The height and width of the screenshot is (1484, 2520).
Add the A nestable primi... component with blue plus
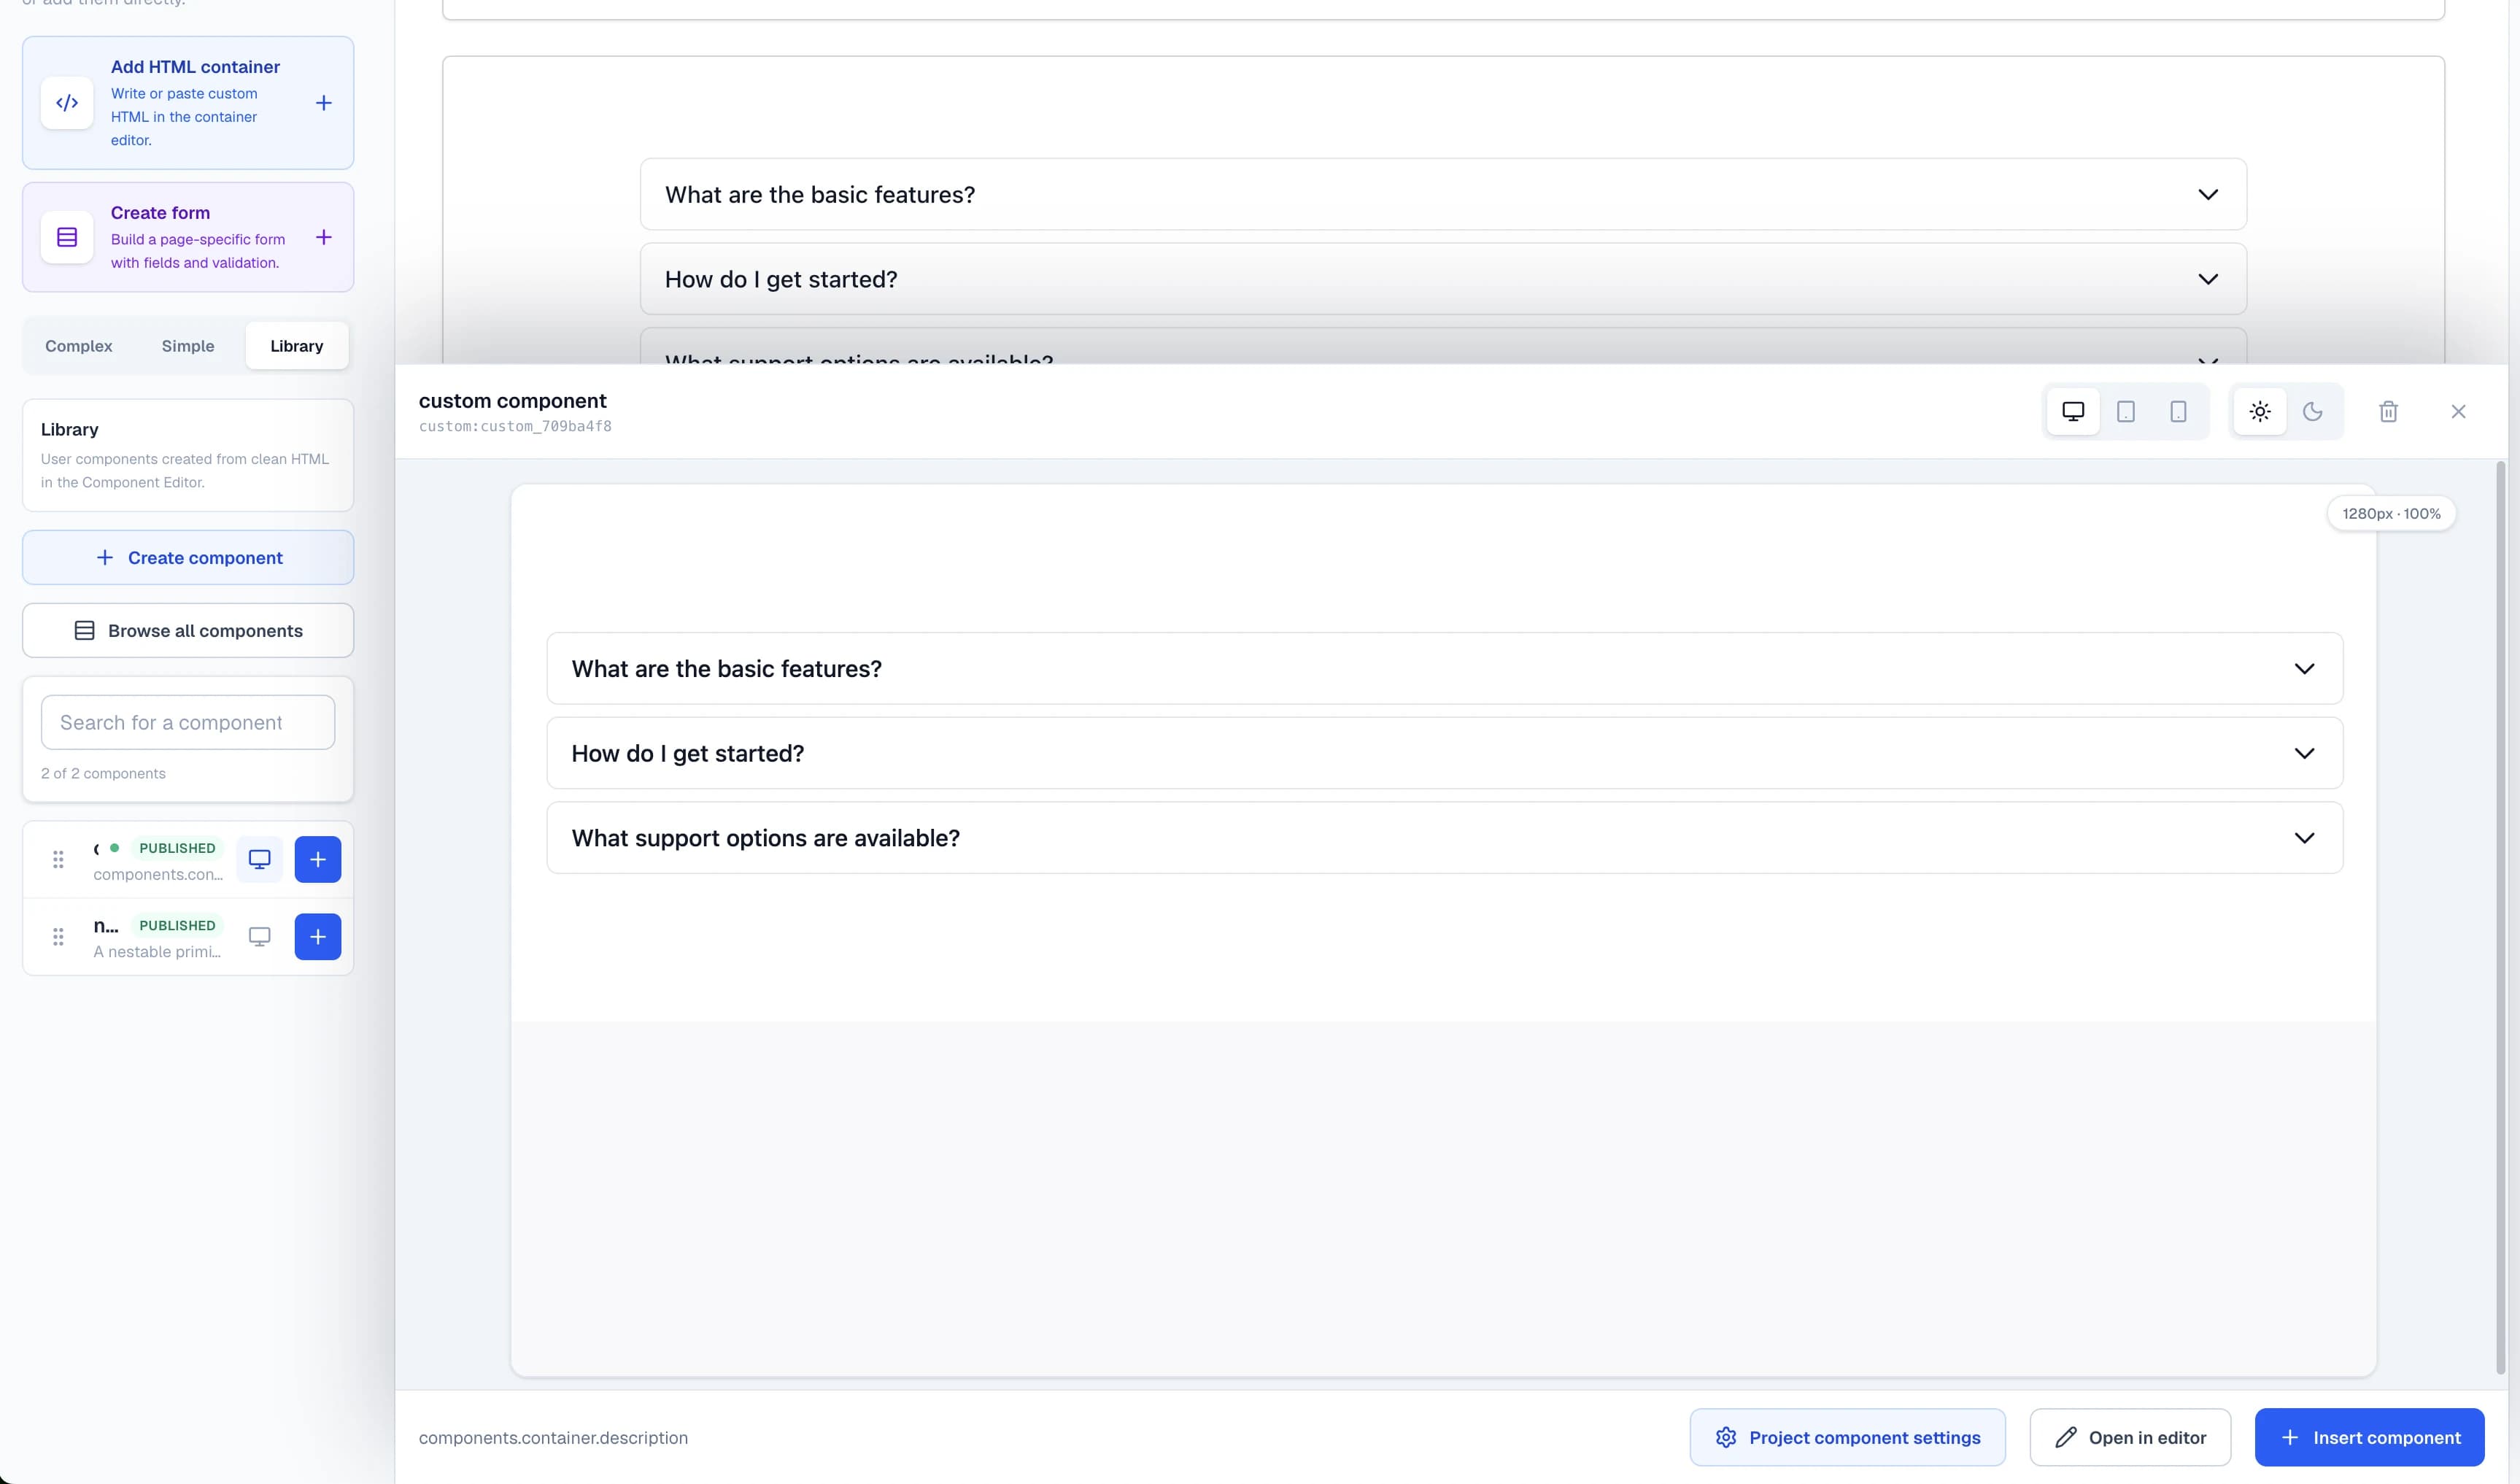(x=318, y=937)
